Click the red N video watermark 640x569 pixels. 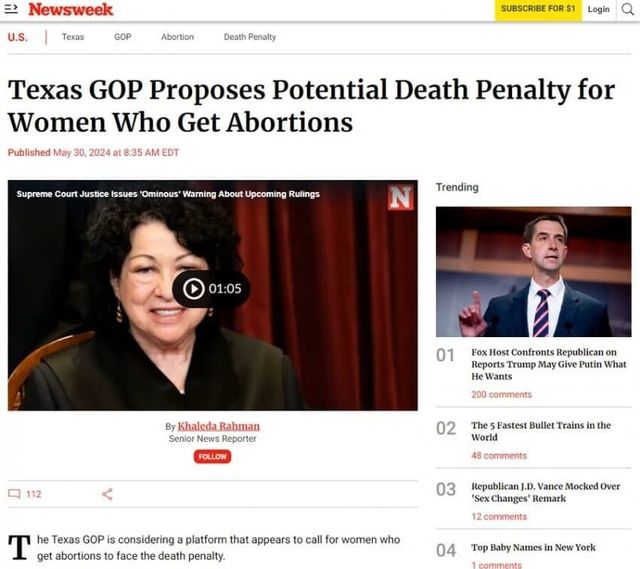tap(400, 198)
